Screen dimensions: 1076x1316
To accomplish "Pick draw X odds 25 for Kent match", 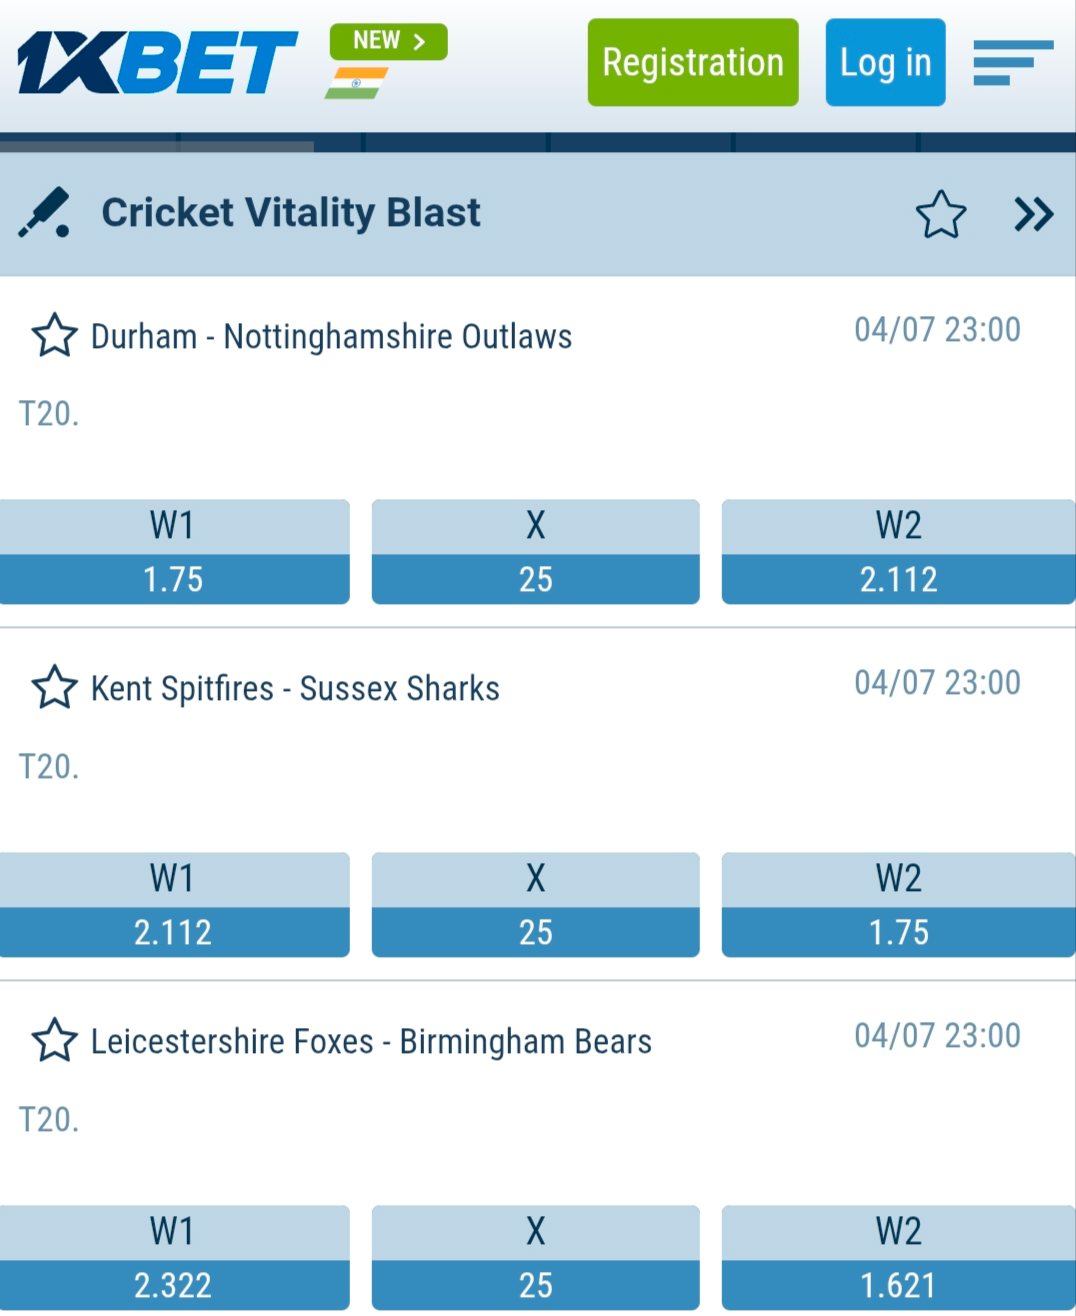I will tap(536, 905).
